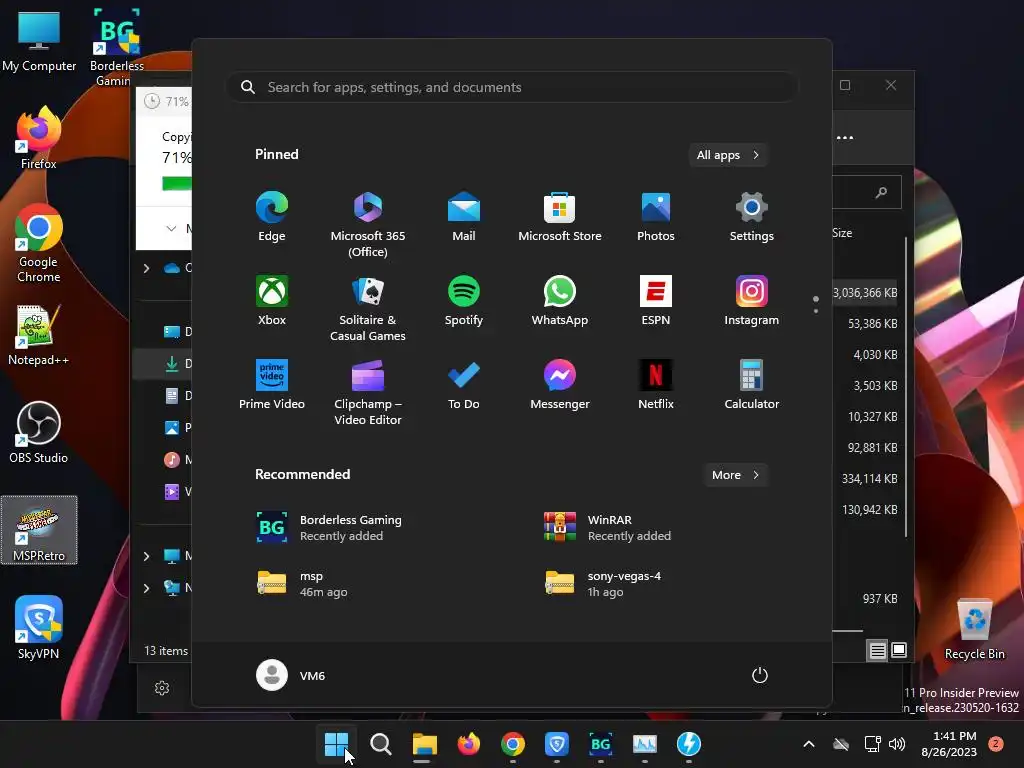The image size is (1024, 768).
Task: Open the Calculator app
Action: click(x=752, y=385)
